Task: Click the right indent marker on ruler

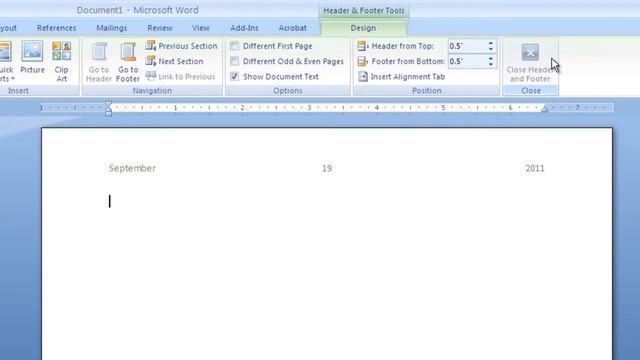Action: tap(544, 109)
